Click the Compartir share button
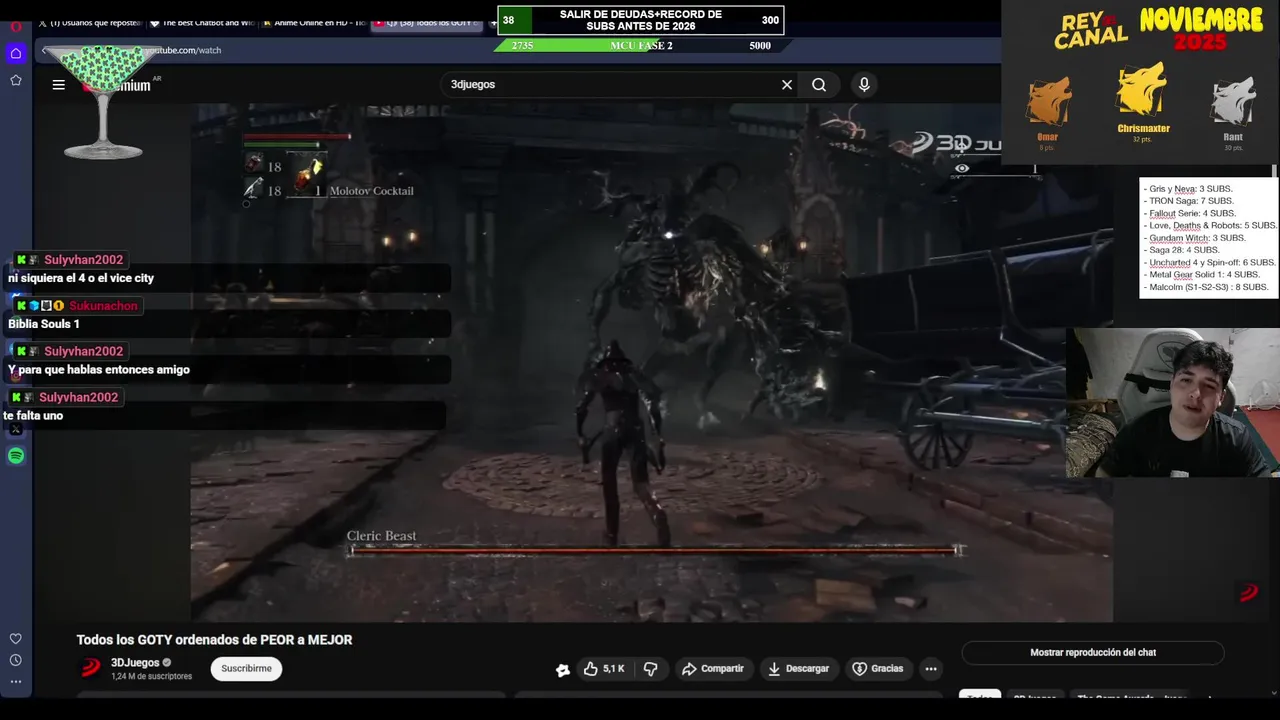 pos(712,668)
